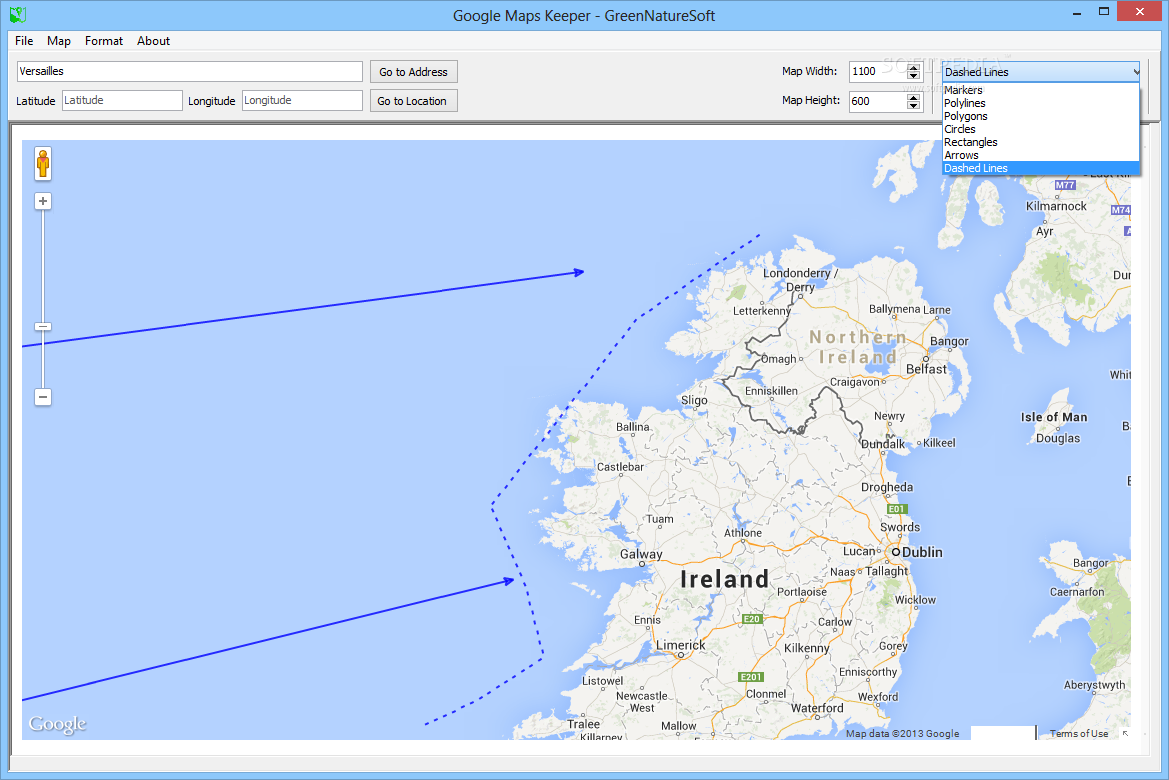The image size is (1169, 780).
Task: Minimize the Google Maps Keeper window
Action: tap(1077, 13)
